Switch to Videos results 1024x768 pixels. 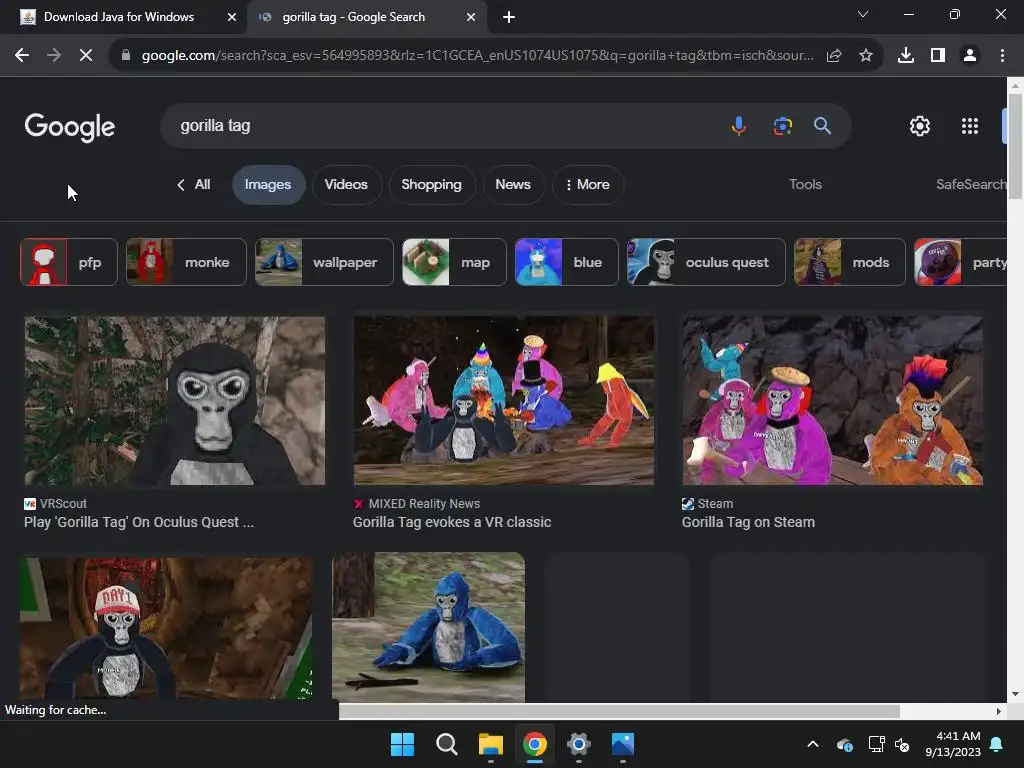click(346, 185)
